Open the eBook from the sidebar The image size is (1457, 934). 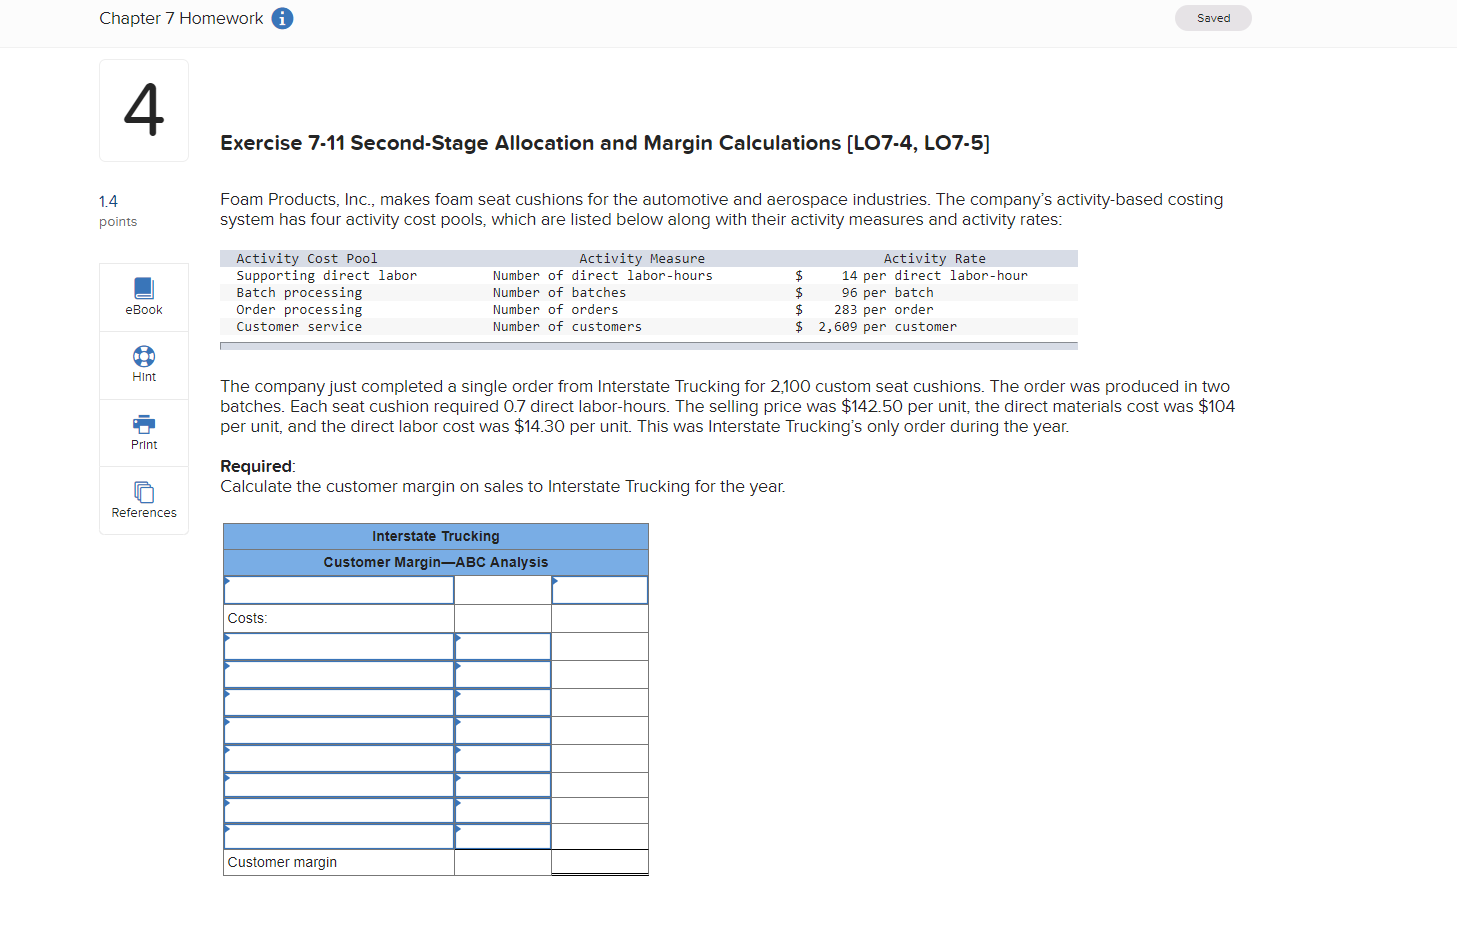coord(143,296)
